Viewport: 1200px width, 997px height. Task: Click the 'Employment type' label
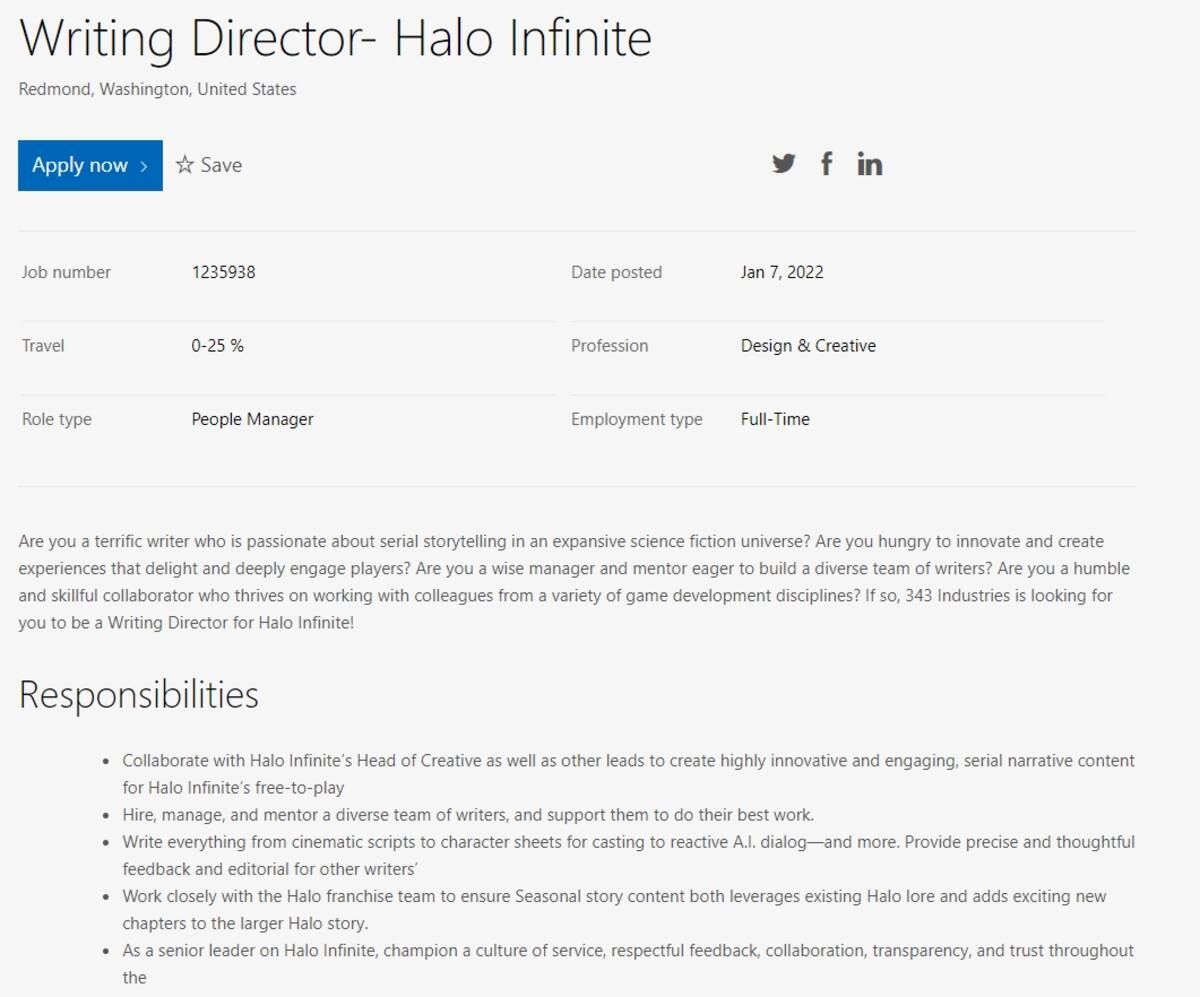click(636, 419)
